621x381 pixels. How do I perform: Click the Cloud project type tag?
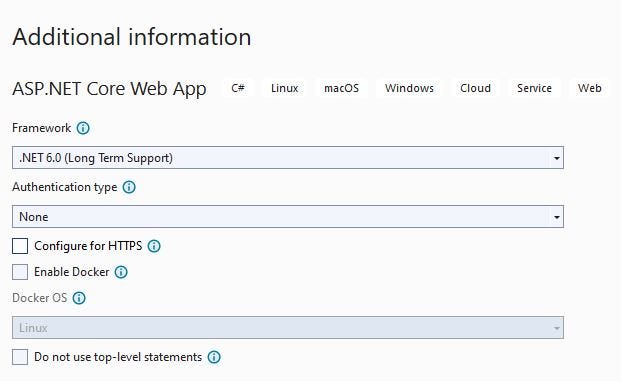click(475, 88)
